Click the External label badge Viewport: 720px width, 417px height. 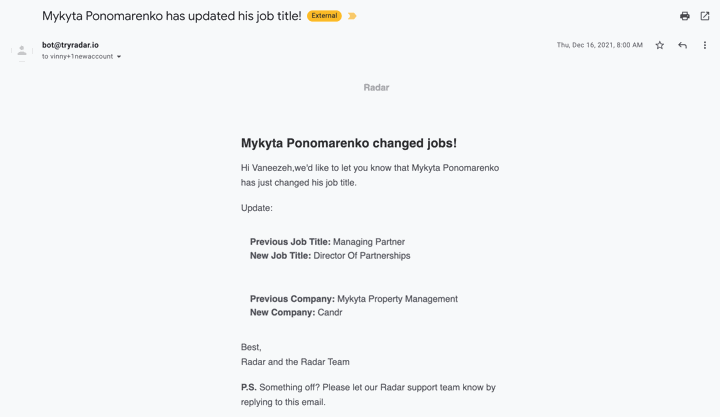[x=324, y=16]
